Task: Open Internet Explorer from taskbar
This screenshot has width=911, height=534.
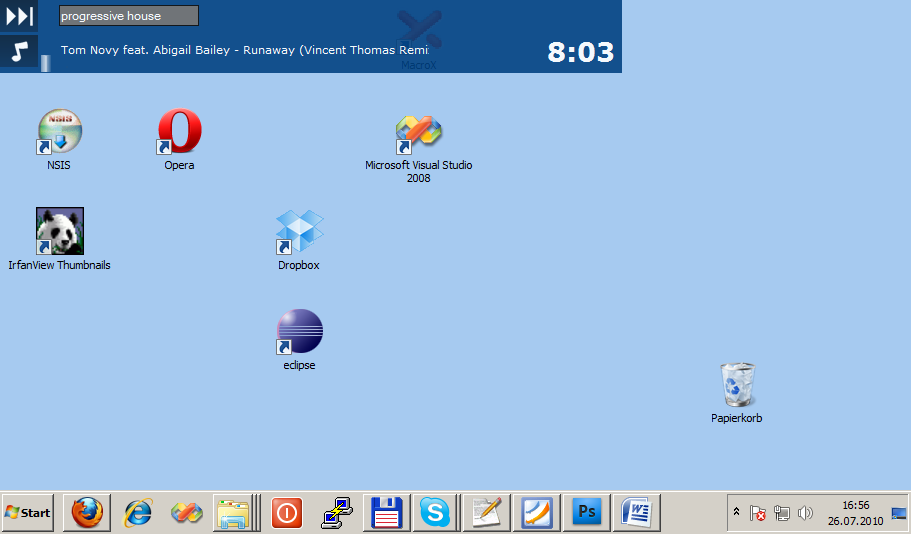Action: 137,513
